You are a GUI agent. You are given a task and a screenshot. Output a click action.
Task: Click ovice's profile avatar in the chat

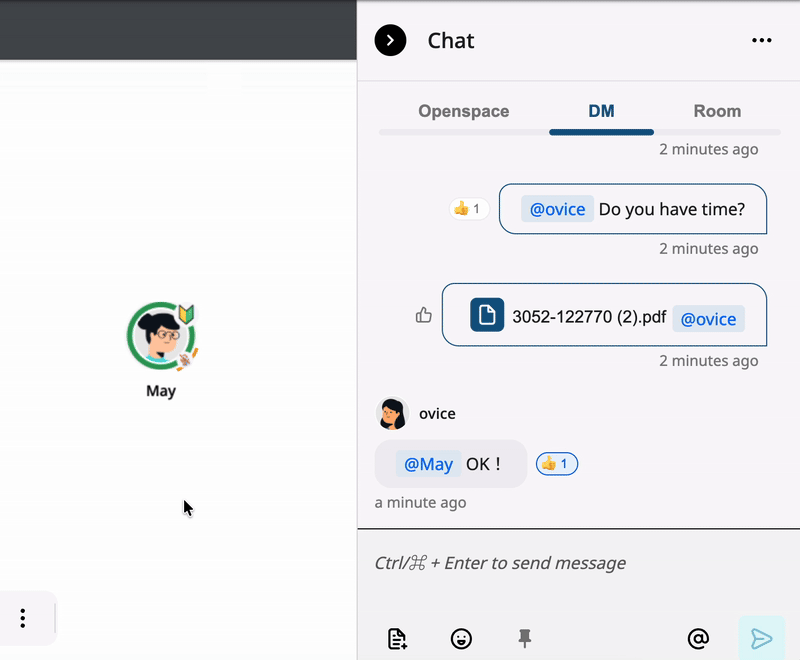[x=392, y=413]
